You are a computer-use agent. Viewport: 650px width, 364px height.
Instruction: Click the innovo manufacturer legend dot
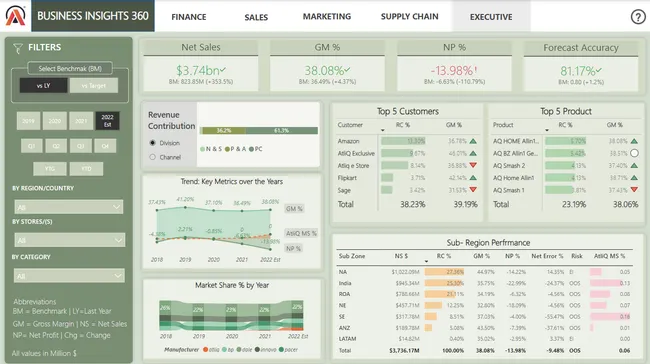[x=257, y=349]
